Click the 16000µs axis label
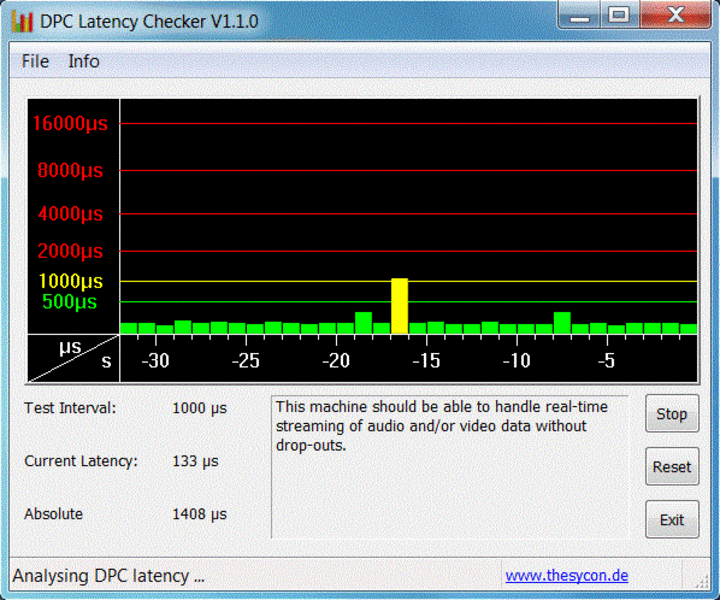Image resolution: width=720 pixels, height=600 pixels. pos(70,123)
